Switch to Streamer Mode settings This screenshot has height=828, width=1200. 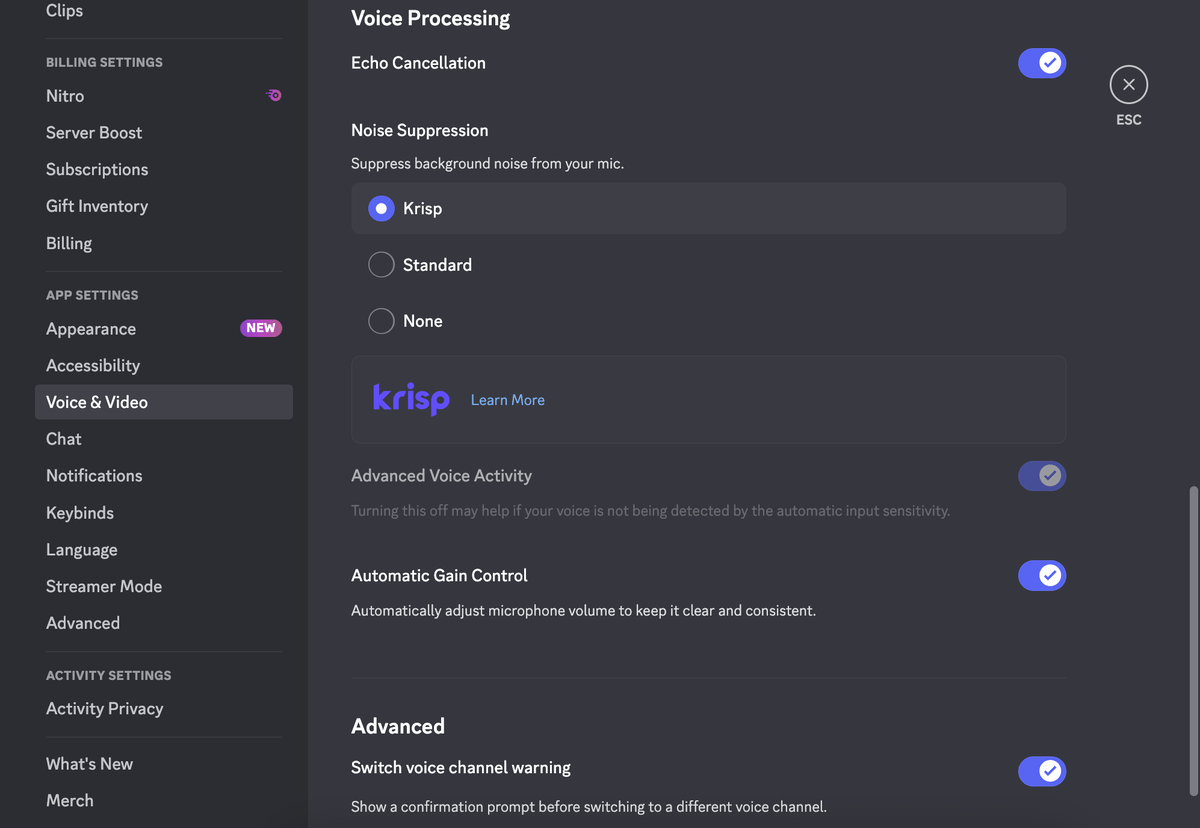(104, 586)
